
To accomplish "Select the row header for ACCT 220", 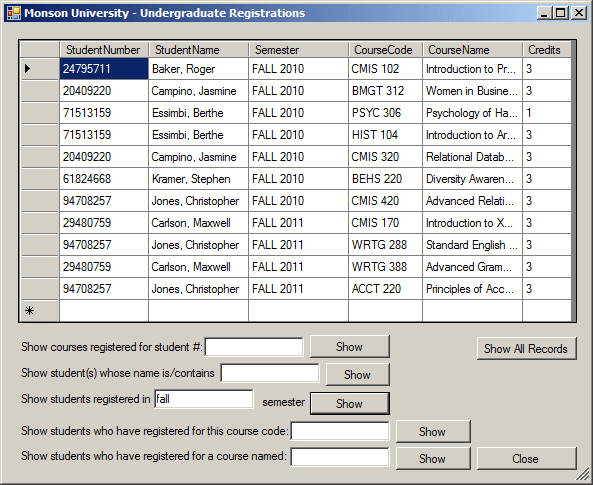I will pos(40,289).
